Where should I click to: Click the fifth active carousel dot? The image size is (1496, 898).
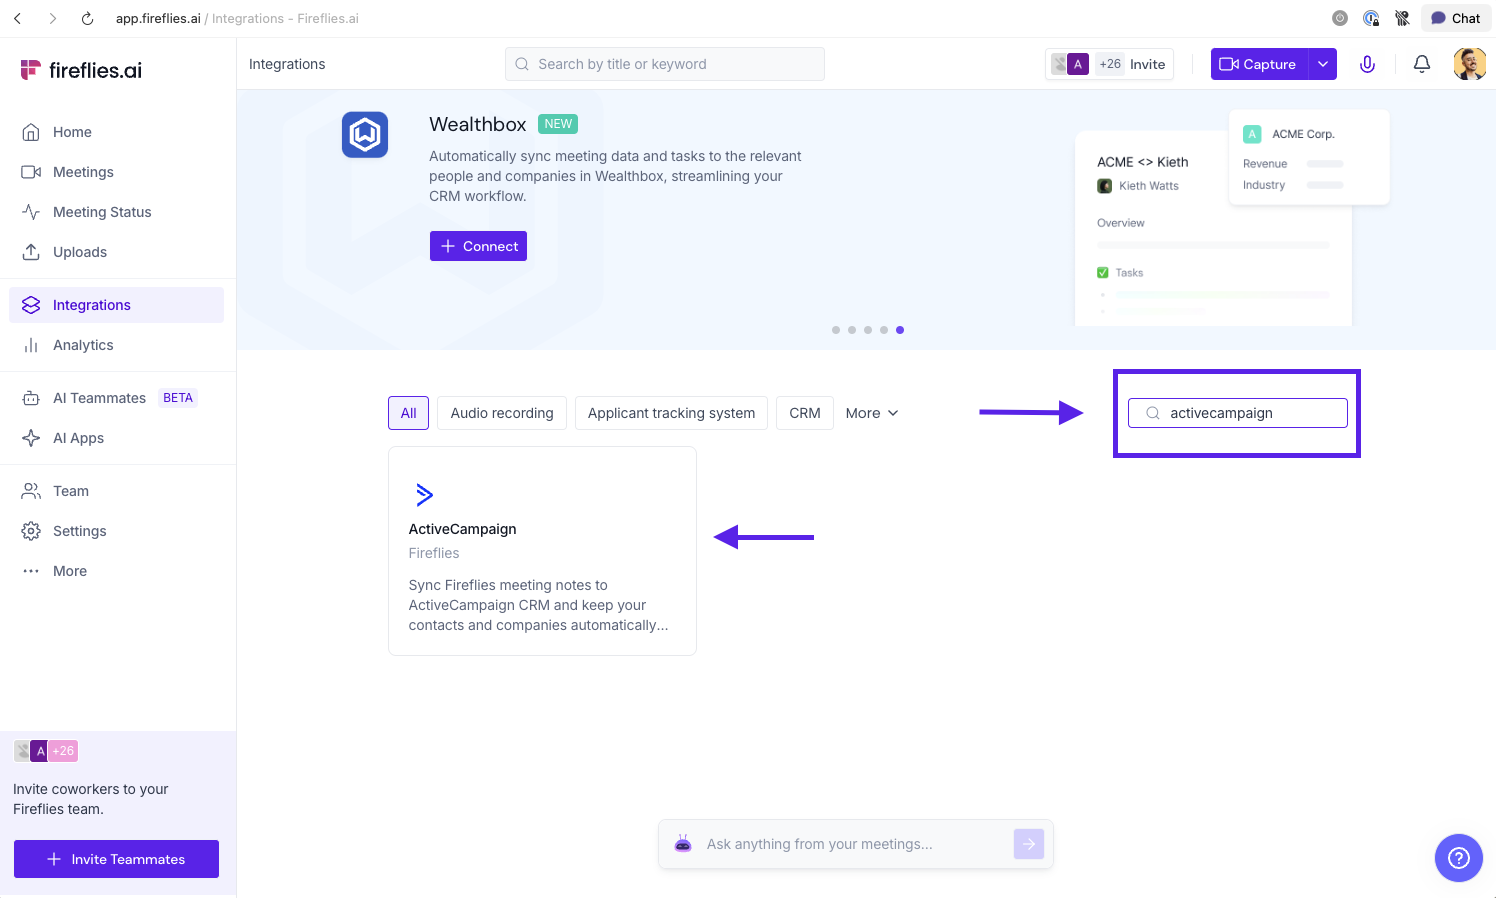[x=900, y=330]
